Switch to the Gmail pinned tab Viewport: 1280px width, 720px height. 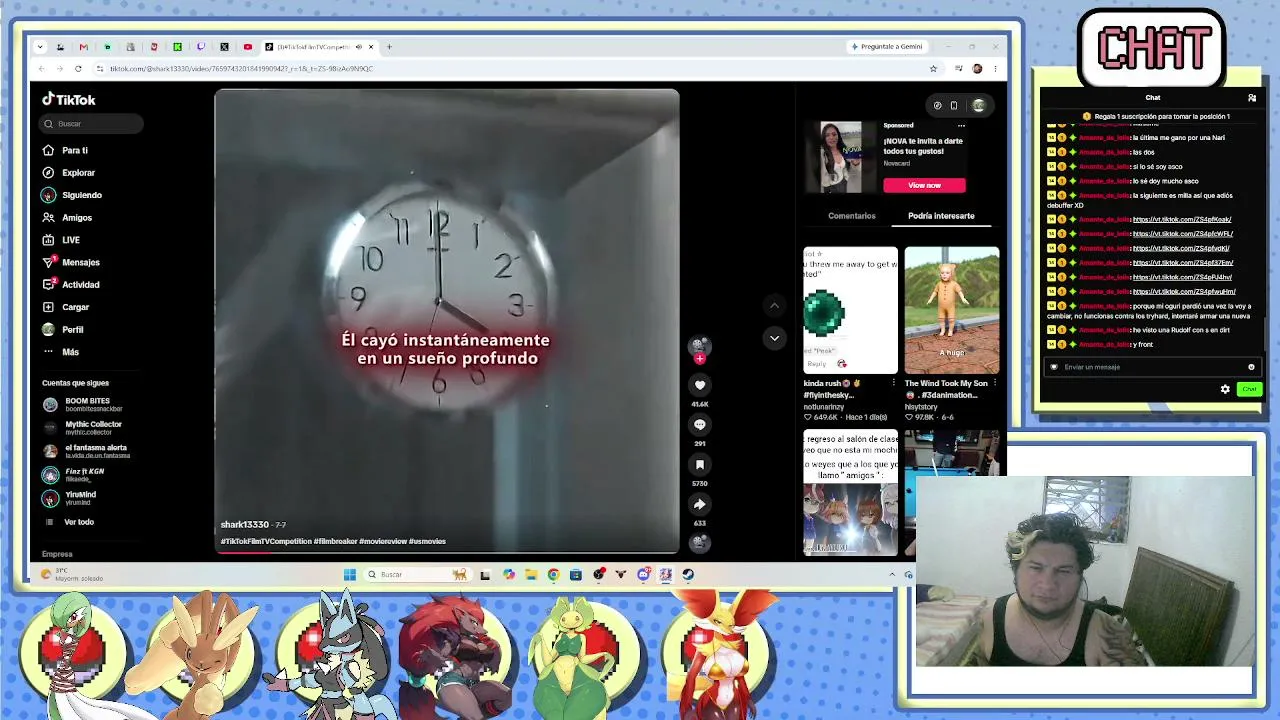[x=83, y=47]
